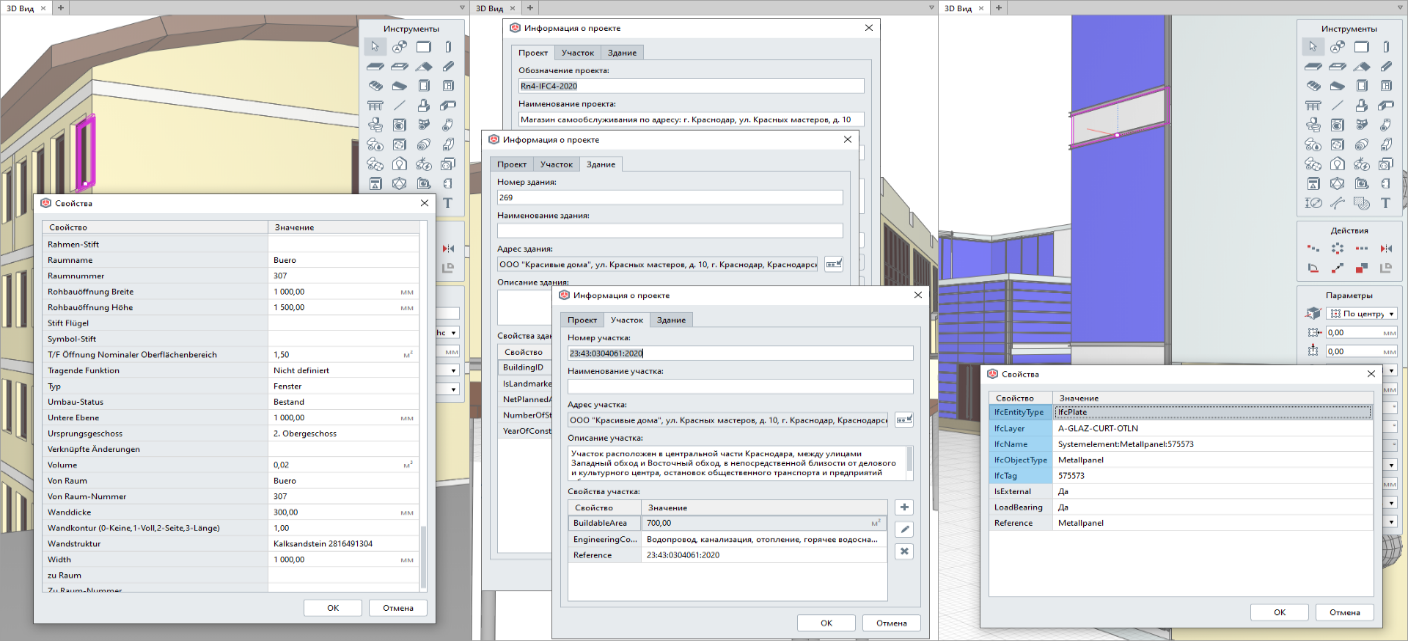Focus the Наименование участка input field
1408x641 pixels.
(740, 387)
